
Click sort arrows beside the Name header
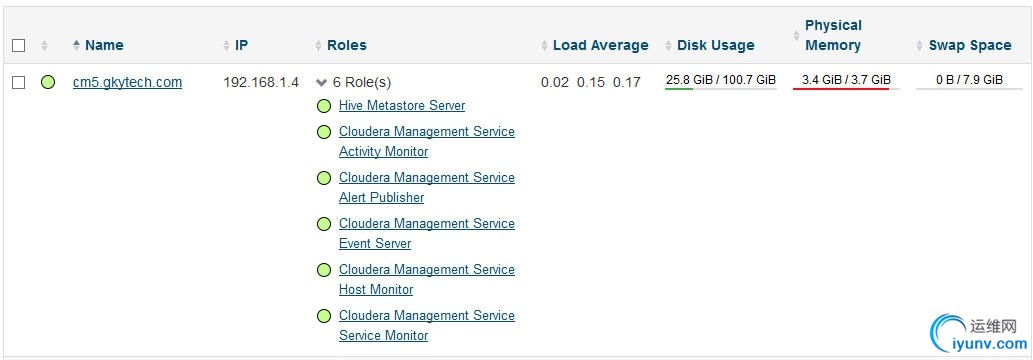click(76, 45)
